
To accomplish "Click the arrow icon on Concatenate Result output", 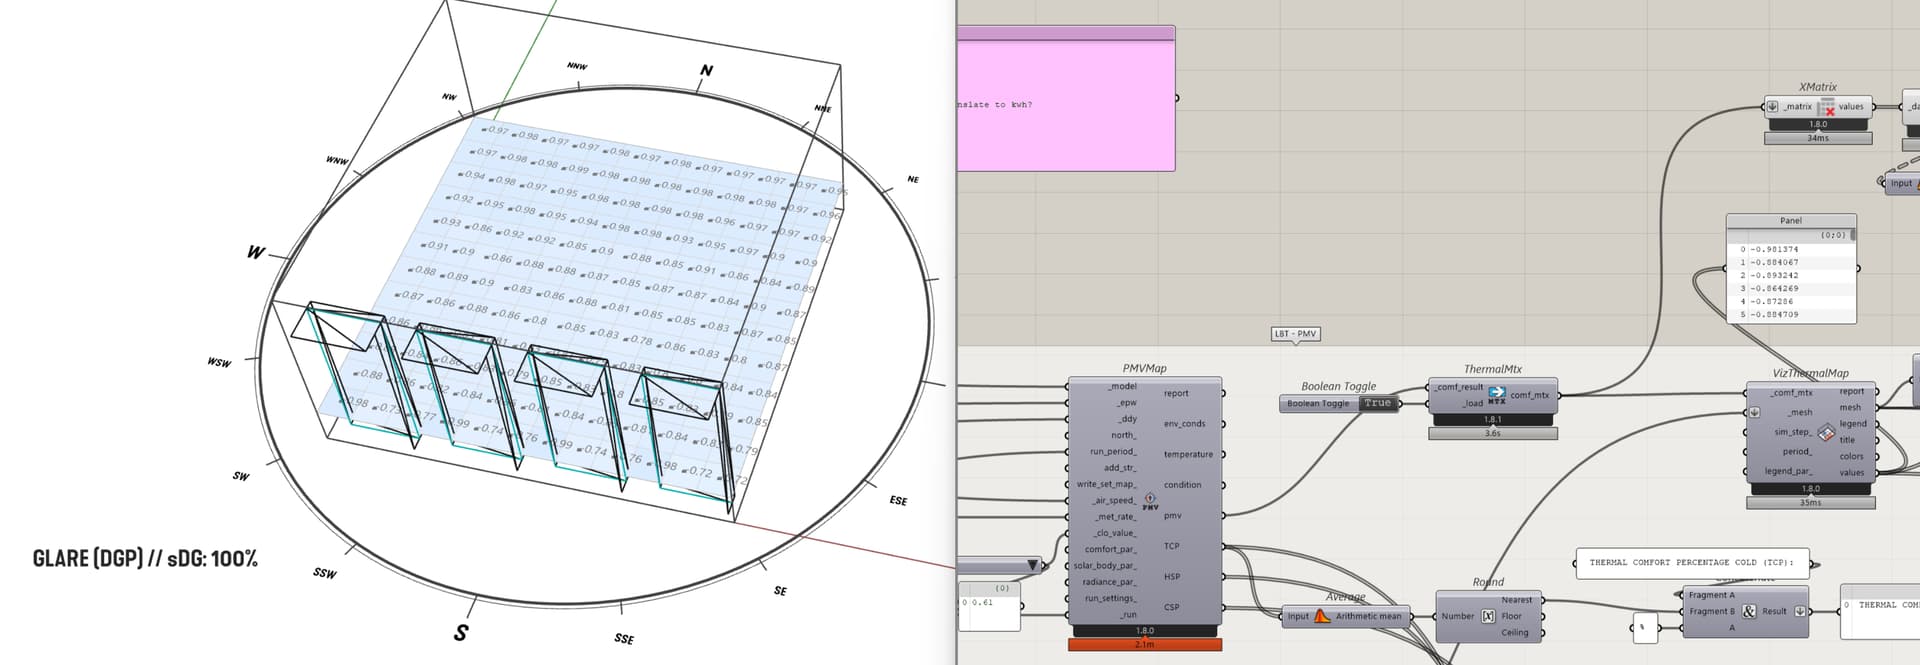I will (1800, 611).
